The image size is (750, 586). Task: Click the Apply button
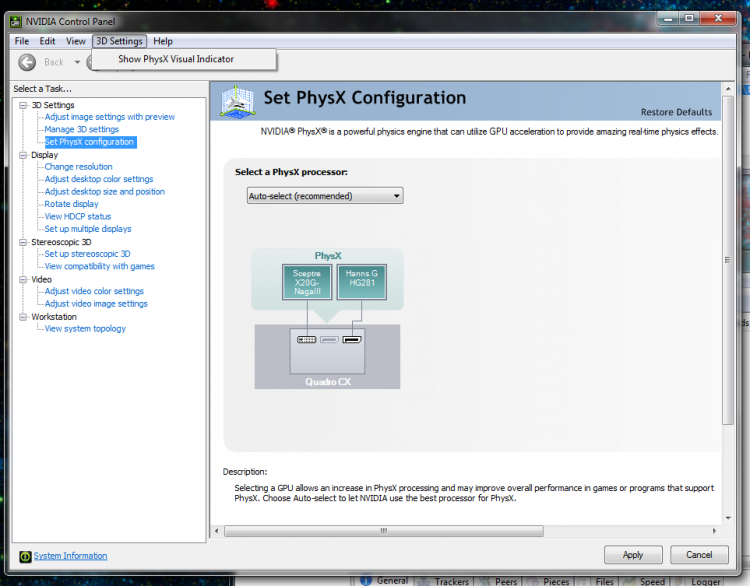point(633,555)
